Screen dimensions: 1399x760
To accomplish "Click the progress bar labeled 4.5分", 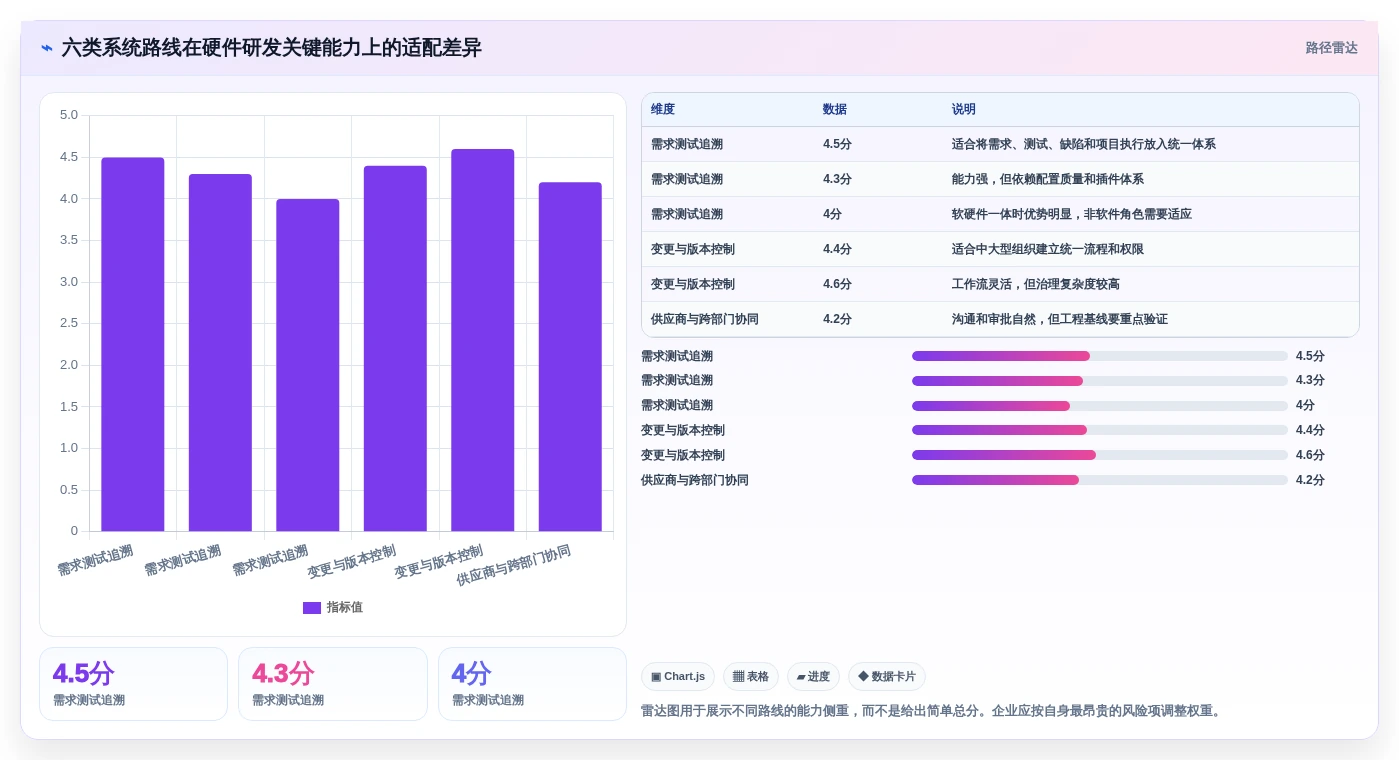I will point(1100,356).
